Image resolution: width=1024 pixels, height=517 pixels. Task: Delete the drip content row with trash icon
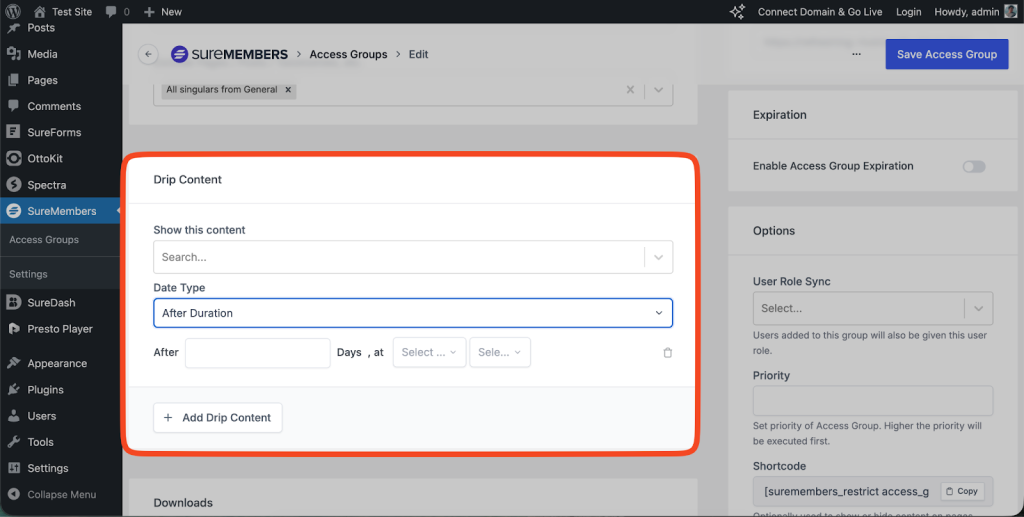click(x=667, y=353)
